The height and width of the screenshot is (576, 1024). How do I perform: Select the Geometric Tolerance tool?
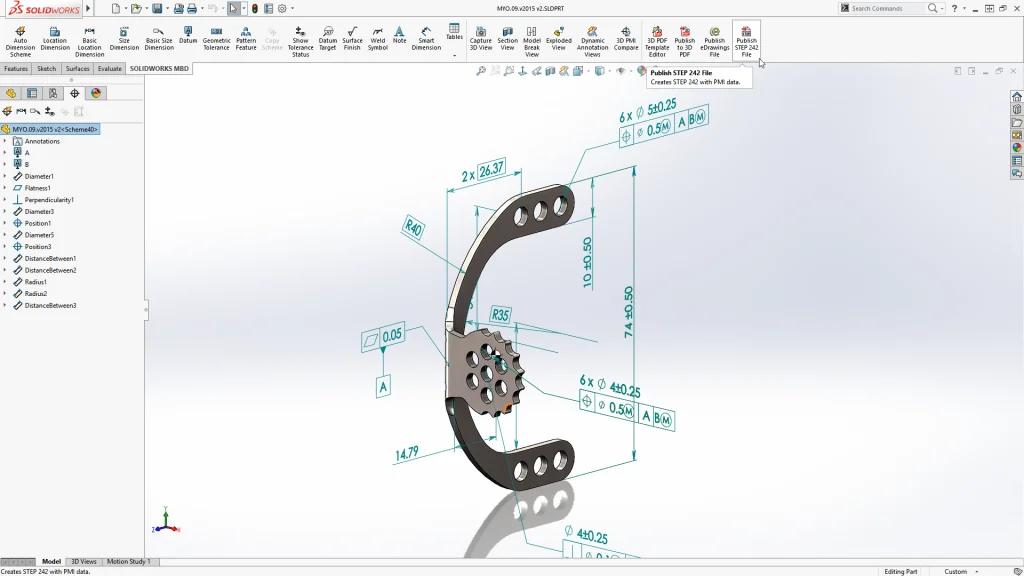coord(216,39)
